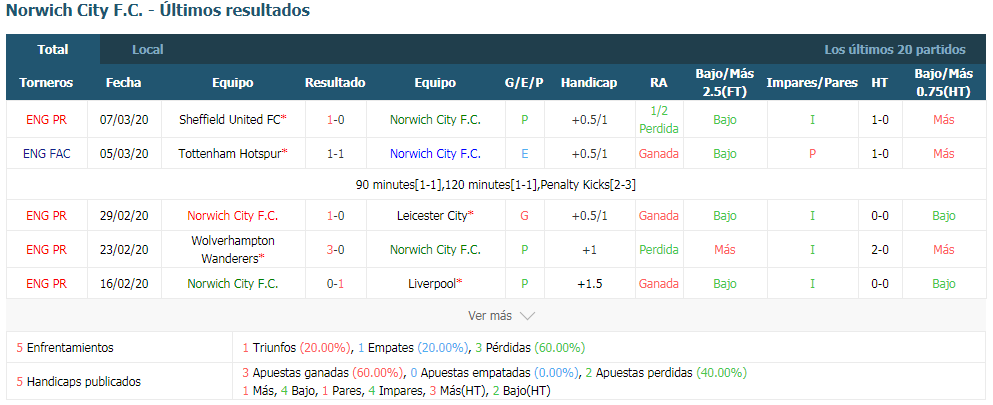
Task: Click ENG FAC tournament label
Action: (x=46, y=153)
